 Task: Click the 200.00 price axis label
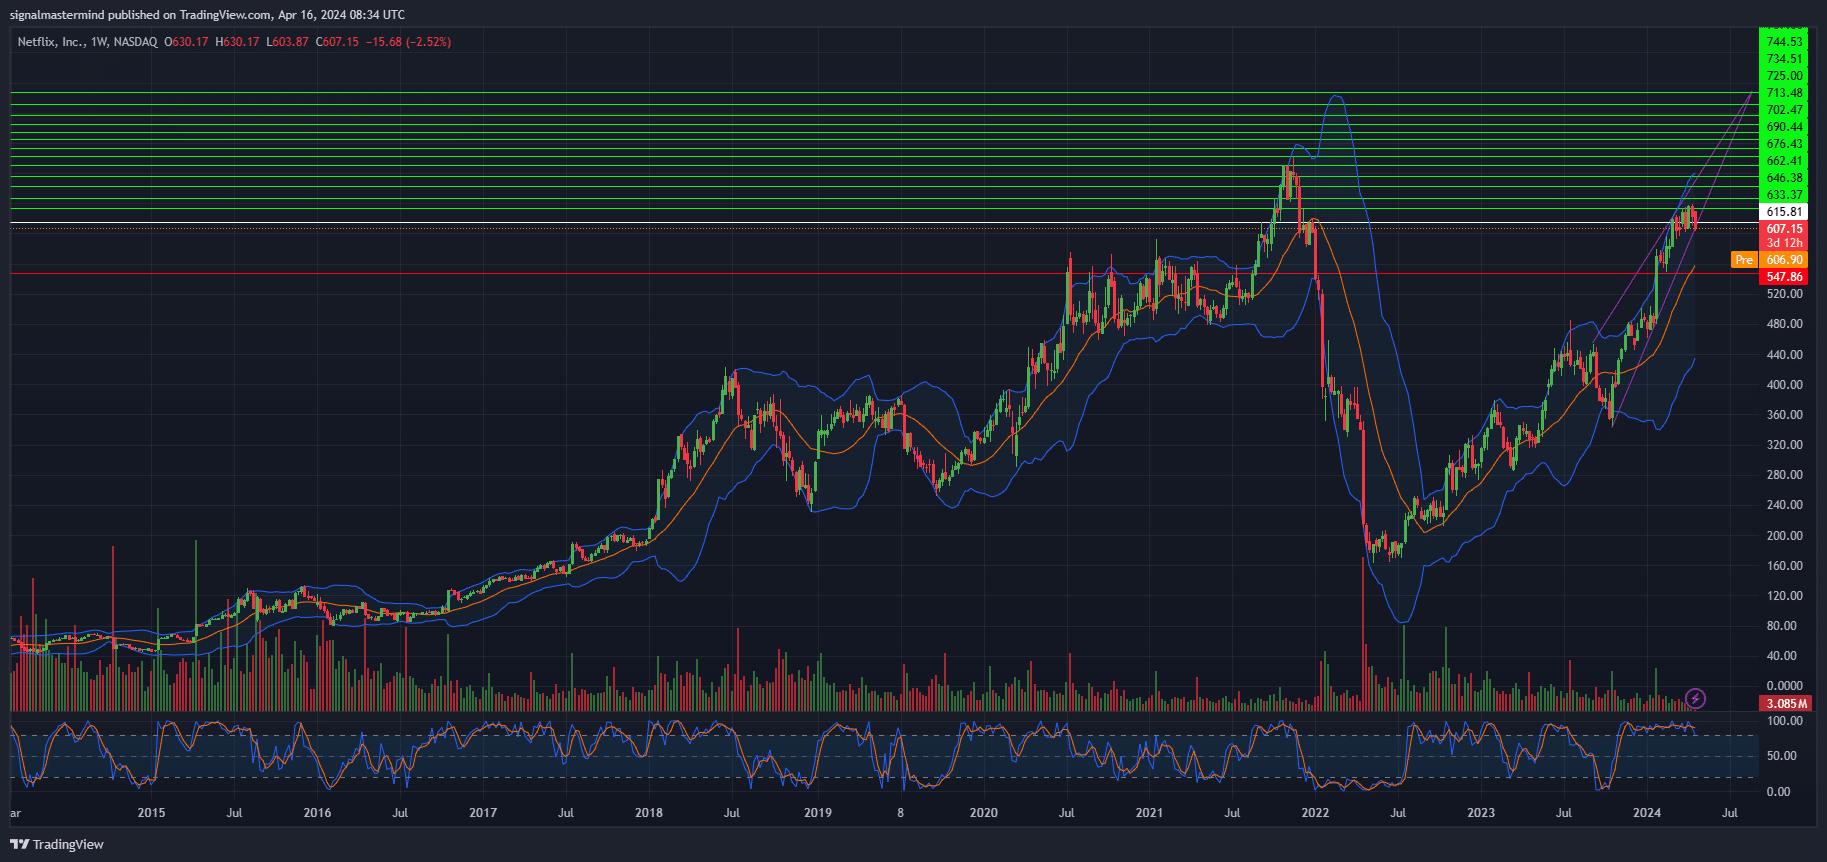[x=1784, y=536]
